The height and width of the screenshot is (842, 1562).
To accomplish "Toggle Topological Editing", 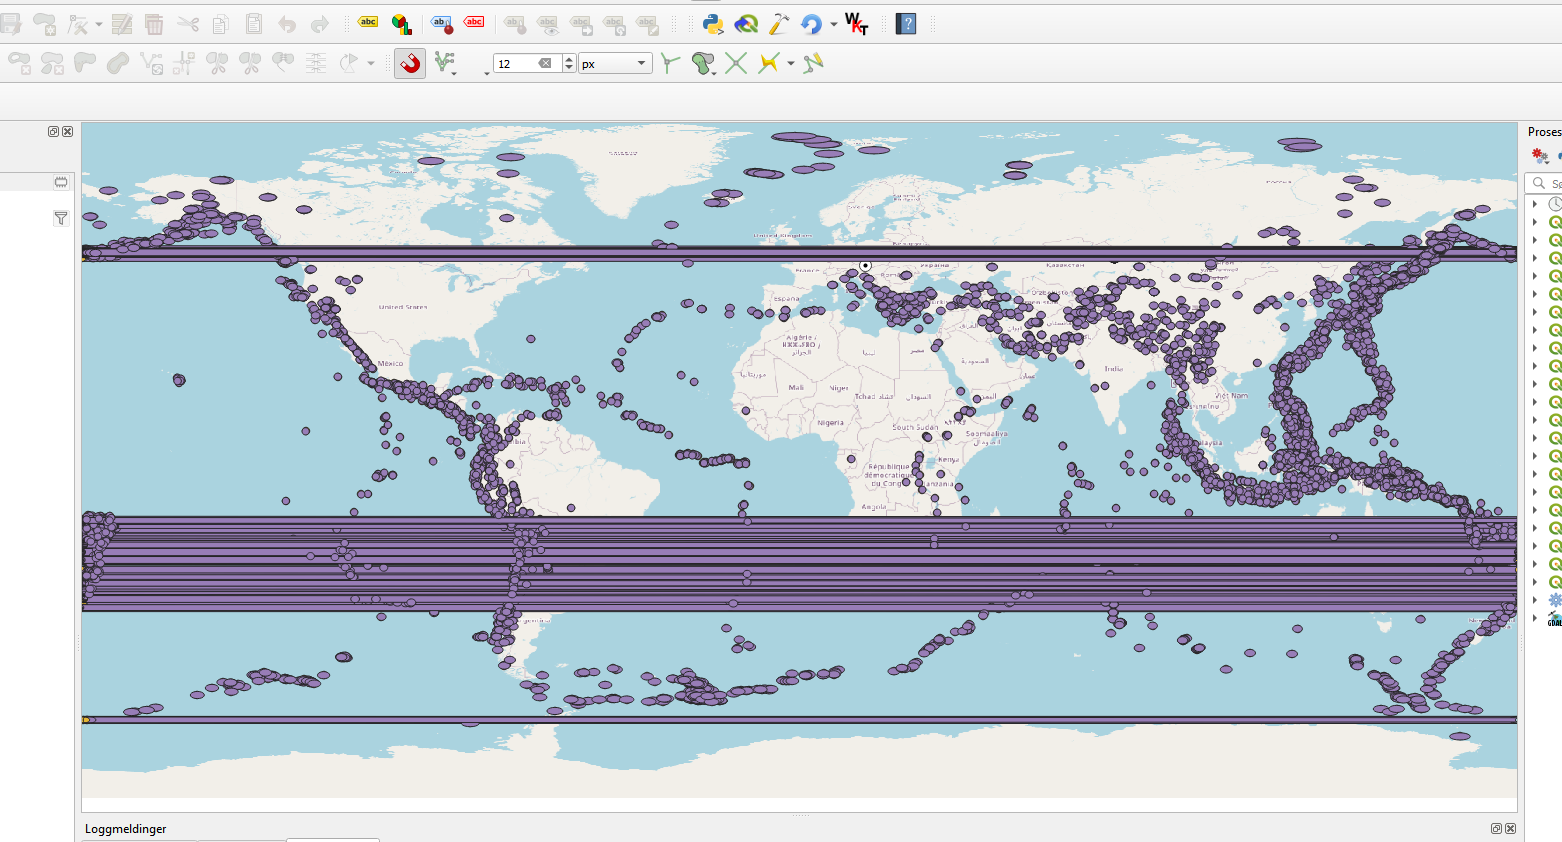I will (x=670, y=63).
